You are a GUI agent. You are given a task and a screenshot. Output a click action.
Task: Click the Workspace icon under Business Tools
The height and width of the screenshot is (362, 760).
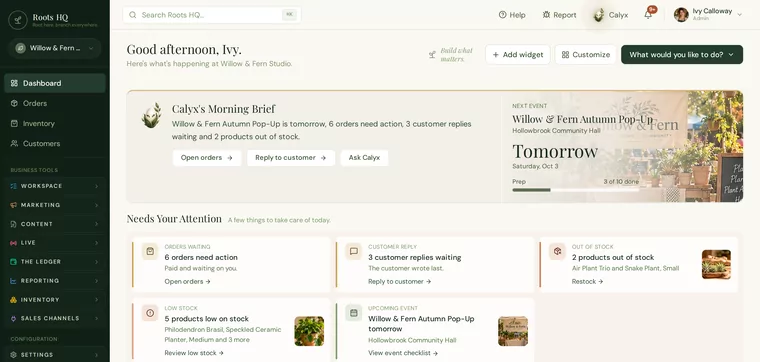point(14,186)
